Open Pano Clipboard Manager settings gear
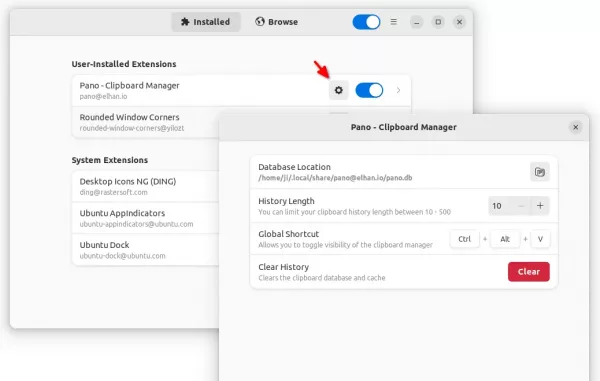This screenshot has height=381, width=600. tap(339, 90)
